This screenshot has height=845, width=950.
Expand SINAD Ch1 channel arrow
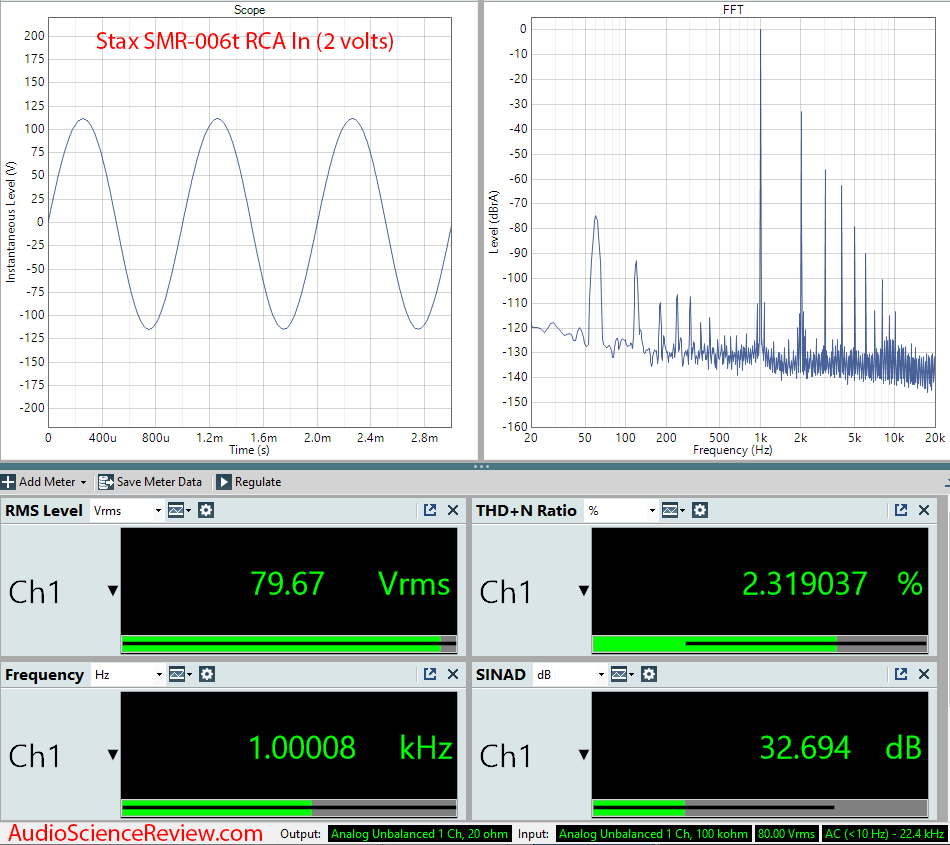click(x=583, y=754)
